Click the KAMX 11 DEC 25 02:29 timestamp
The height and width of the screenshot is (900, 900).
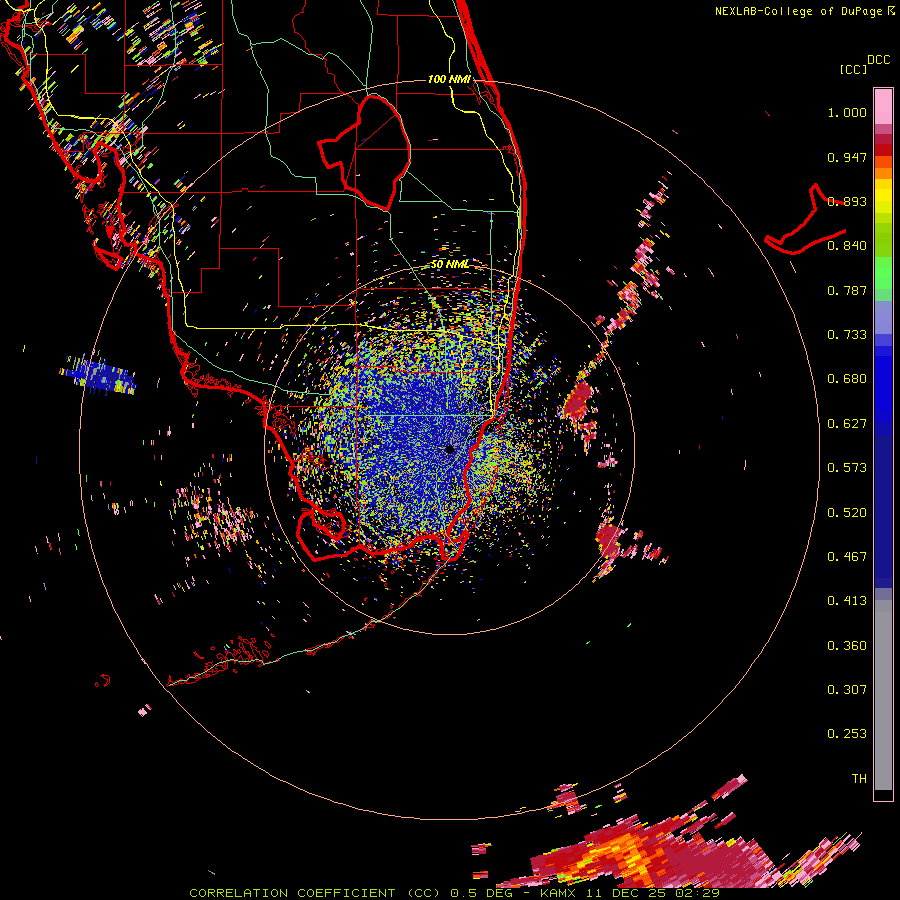pos(630,893)
